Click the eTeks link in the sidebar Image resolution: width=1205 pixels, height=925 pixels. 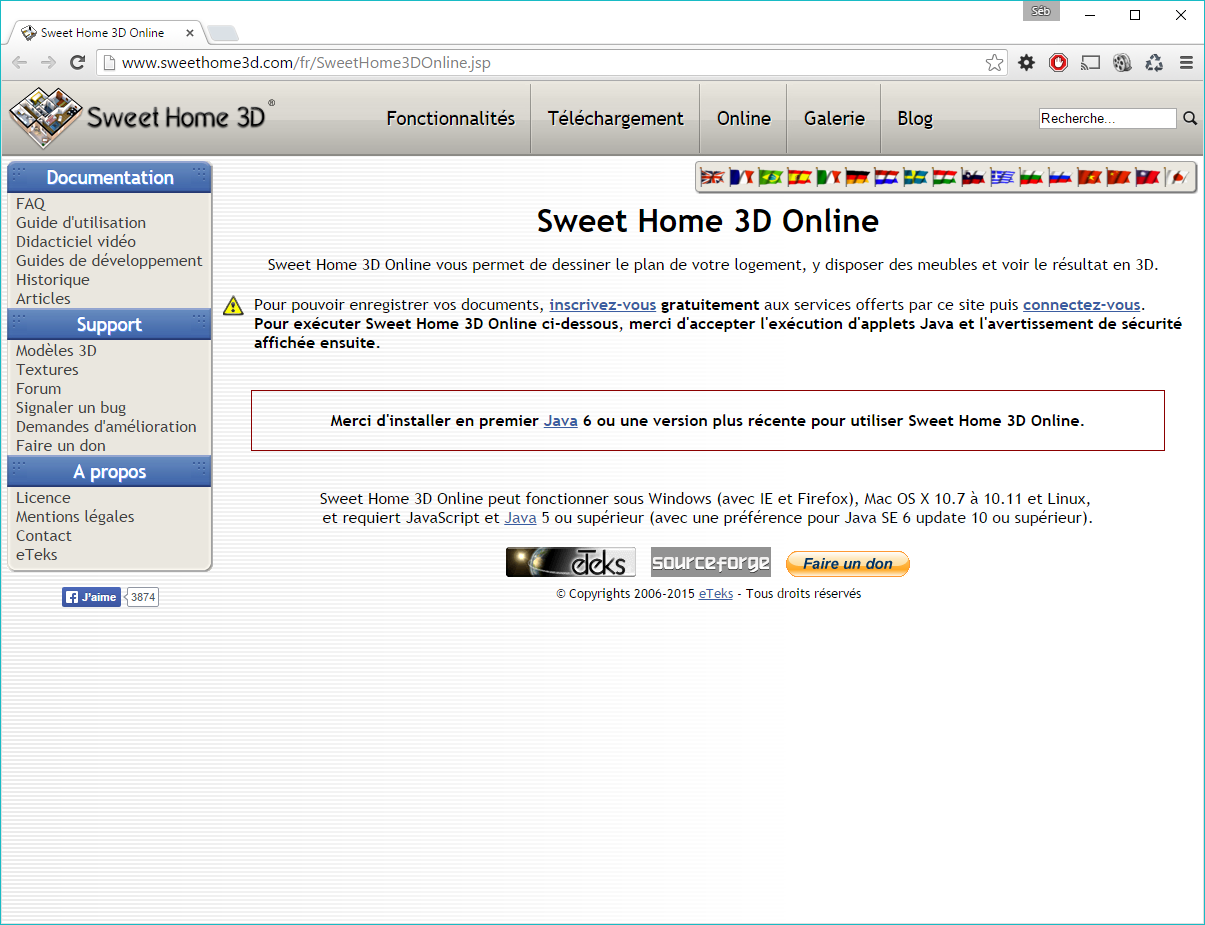pyautogui.click(x=37, y=555)
